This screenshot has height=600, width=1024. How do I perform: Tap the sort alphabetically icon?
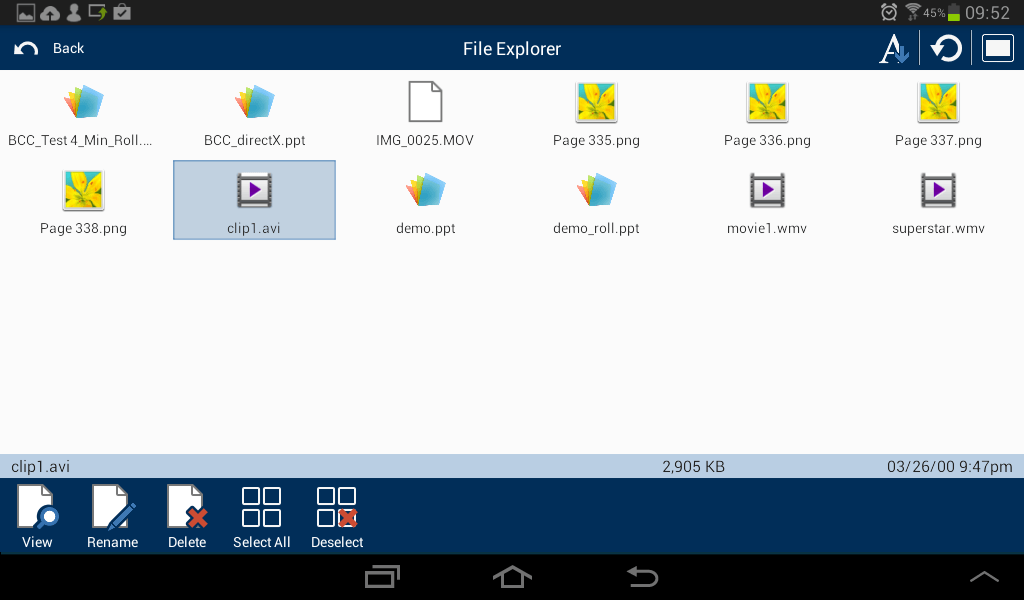pyautogui.click(x=893, y=49)
